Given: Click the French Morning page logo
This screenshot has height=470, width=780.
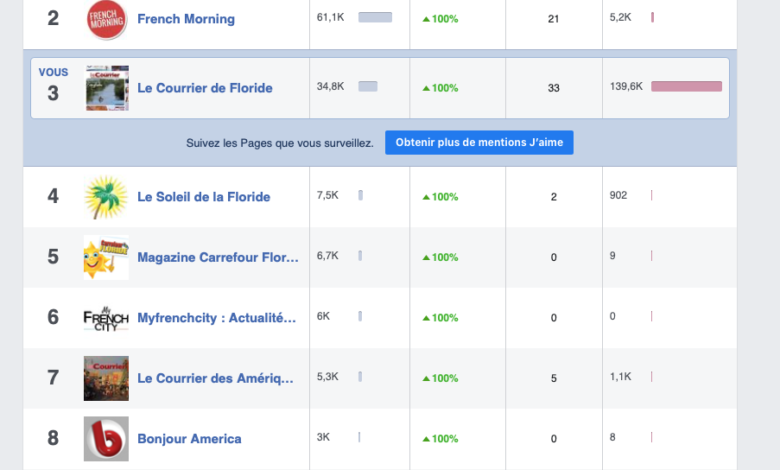Looking at the screenshot, I should coord(106,19).
